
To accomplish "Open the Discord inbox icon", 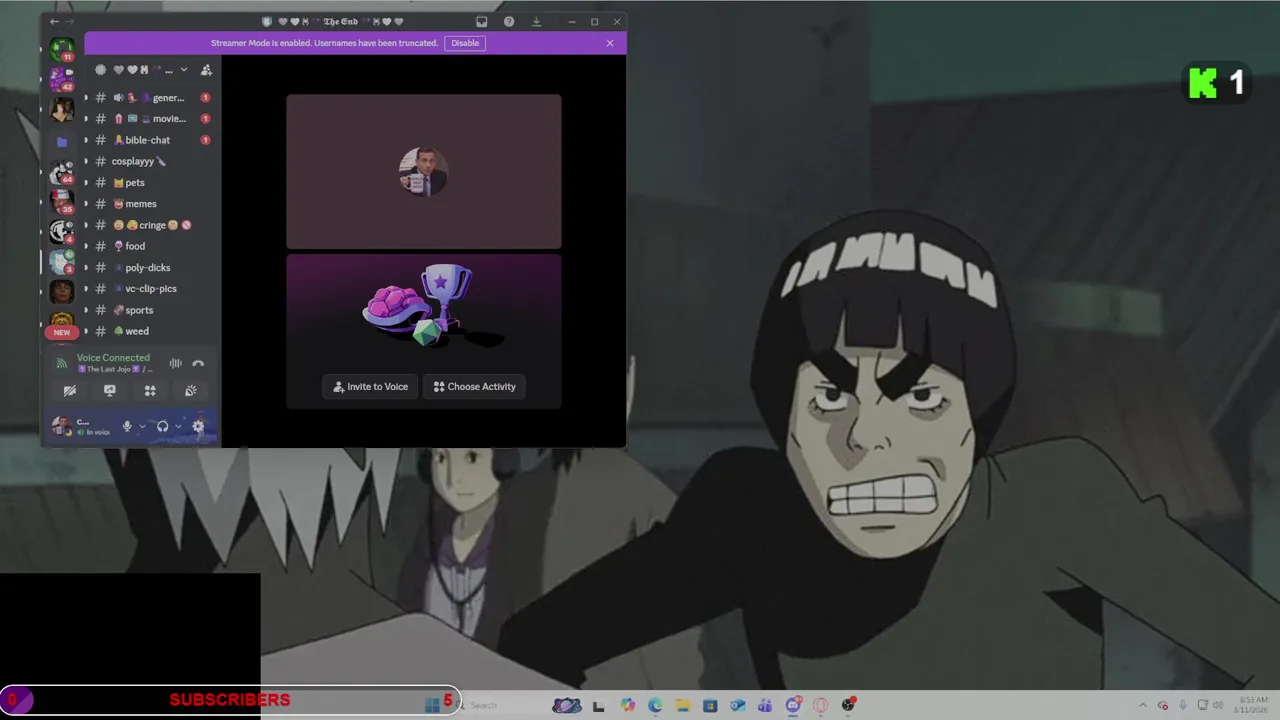I will click(481, 21).
